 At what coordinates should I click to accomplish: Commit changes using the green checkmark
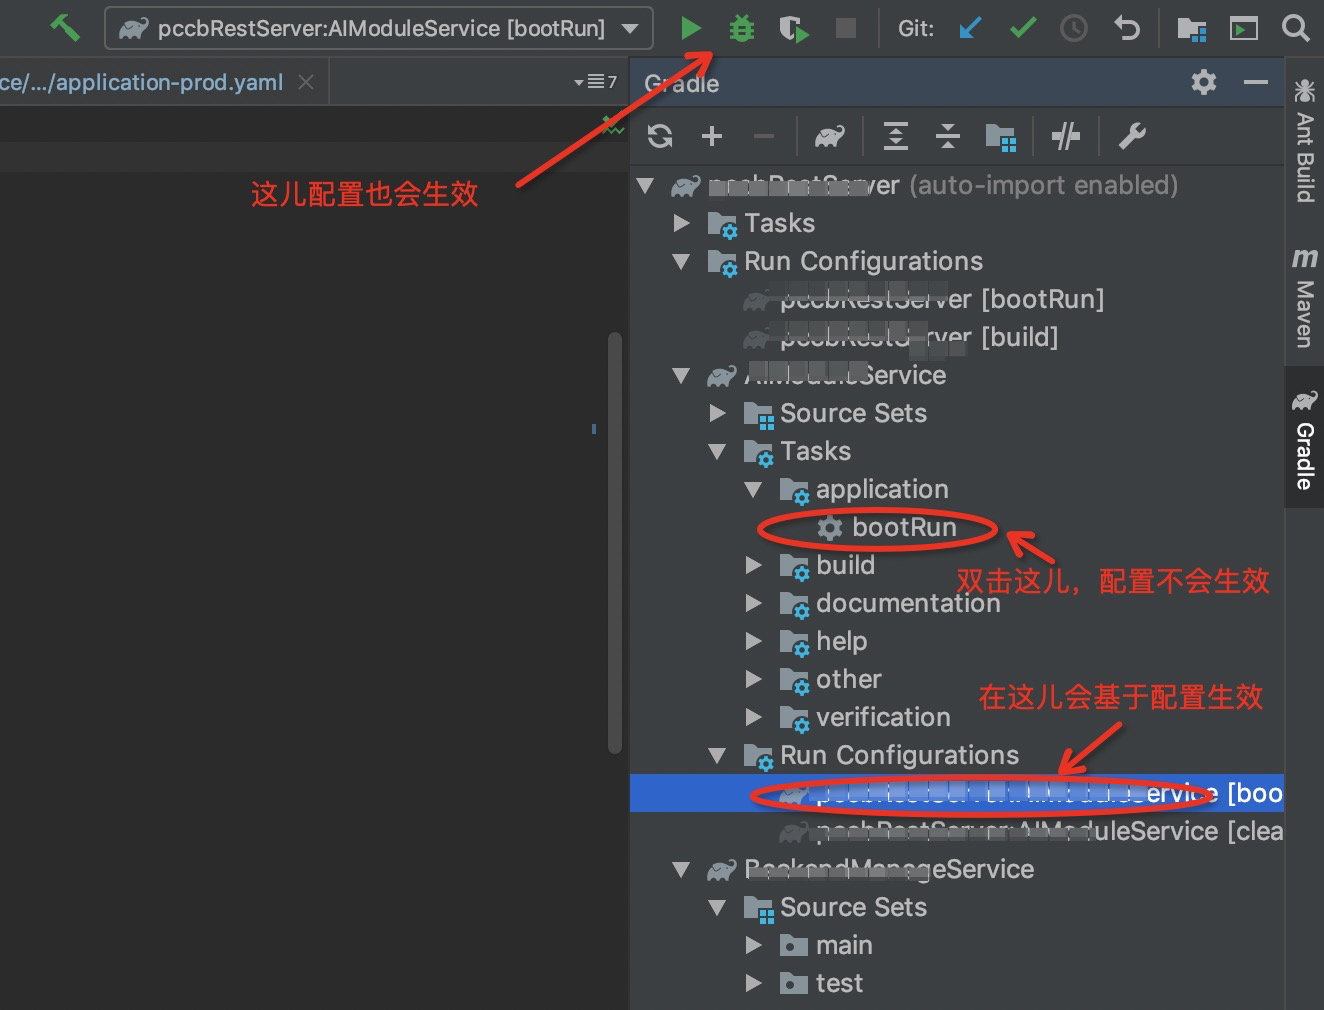(x=1022, y=28)
